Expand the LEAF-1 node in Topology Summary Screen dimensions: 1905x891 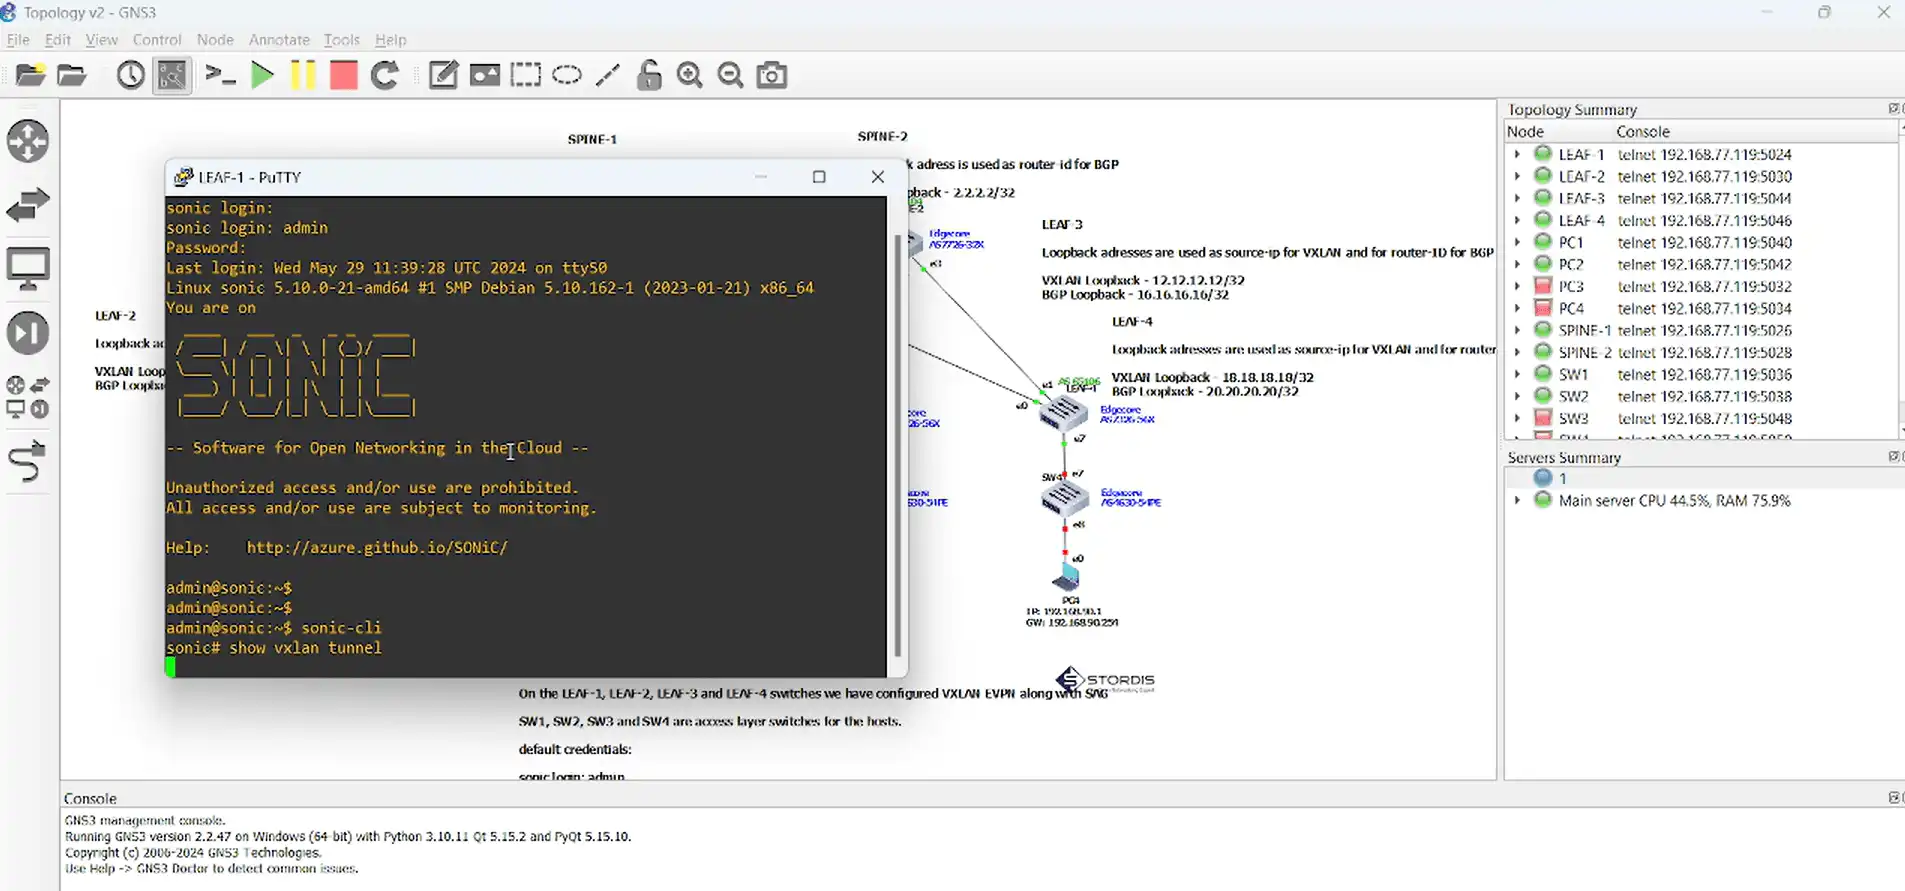(x=1517, y=154)
